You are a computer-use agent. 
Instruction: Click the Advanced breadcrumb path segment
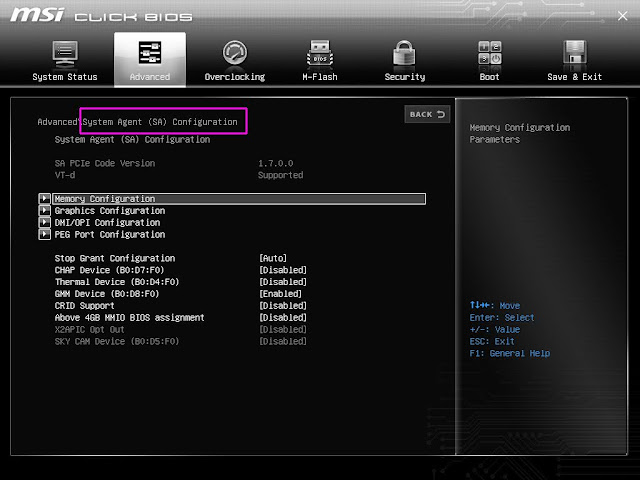(x=57, y=122)
